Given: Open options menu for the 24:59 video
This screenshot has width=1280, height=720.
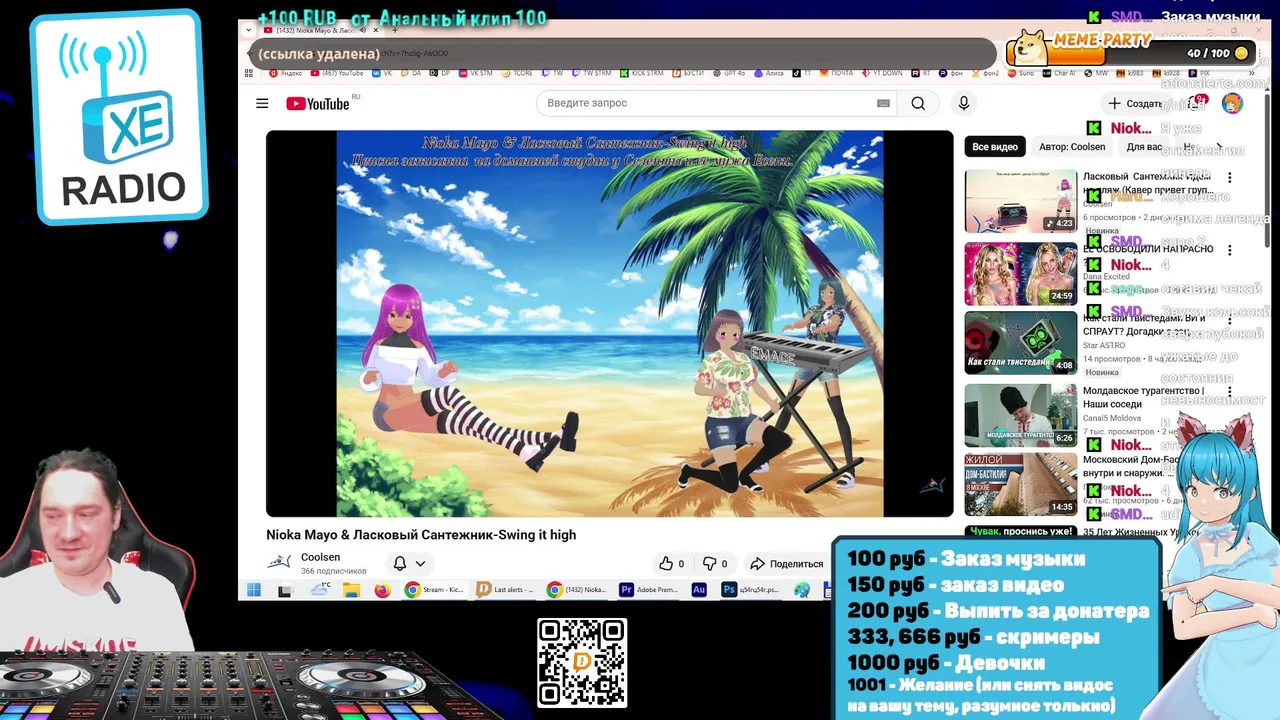Looking at the screenshot, I should [x=1230, y=250].
